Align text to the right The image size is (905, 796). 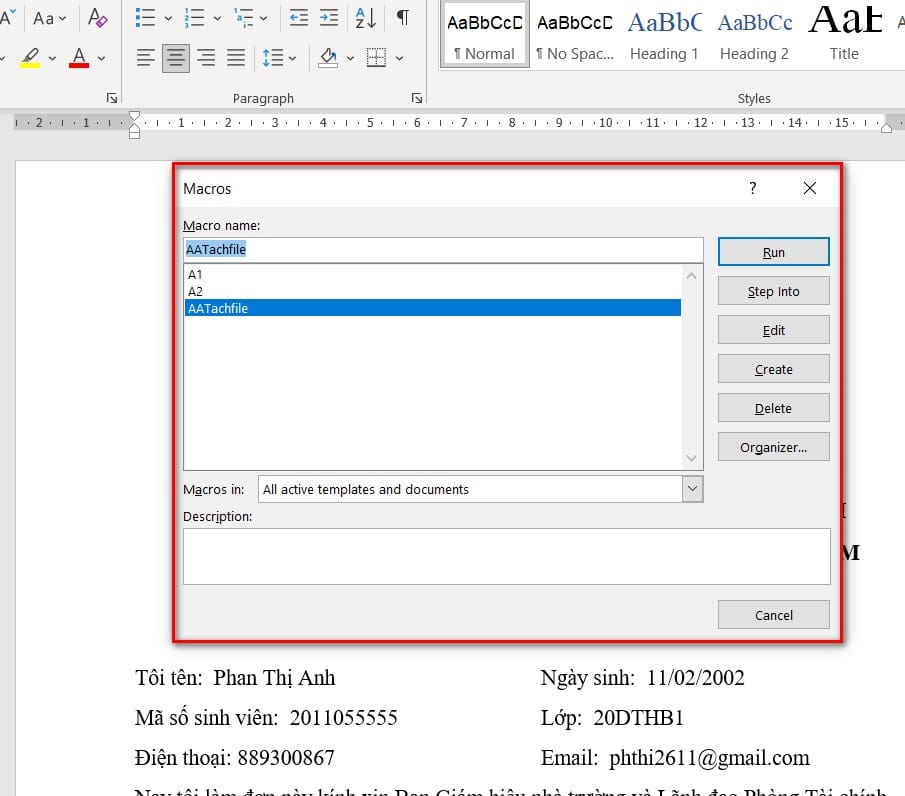[x=206, y=58]
